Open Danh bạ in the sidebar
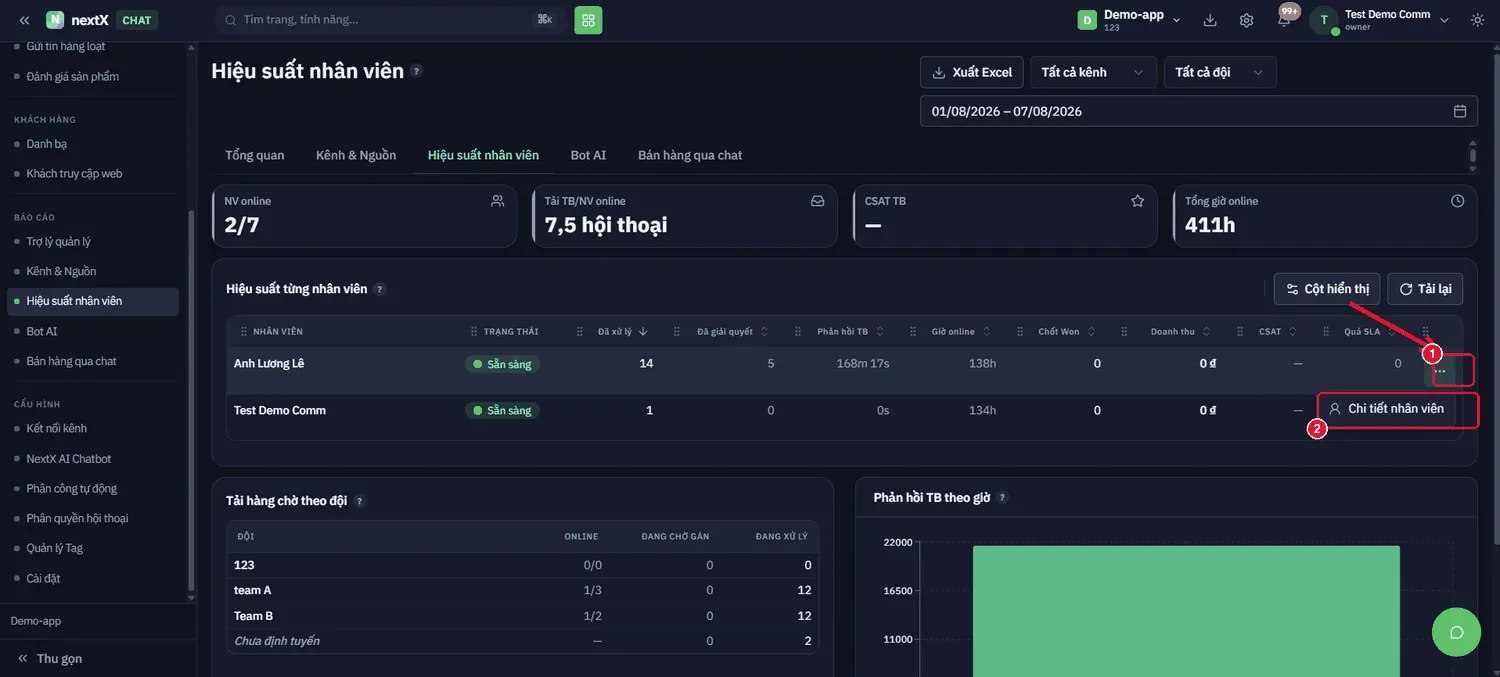The height and width of the screenshot is (677, 1500). point(47,144)
